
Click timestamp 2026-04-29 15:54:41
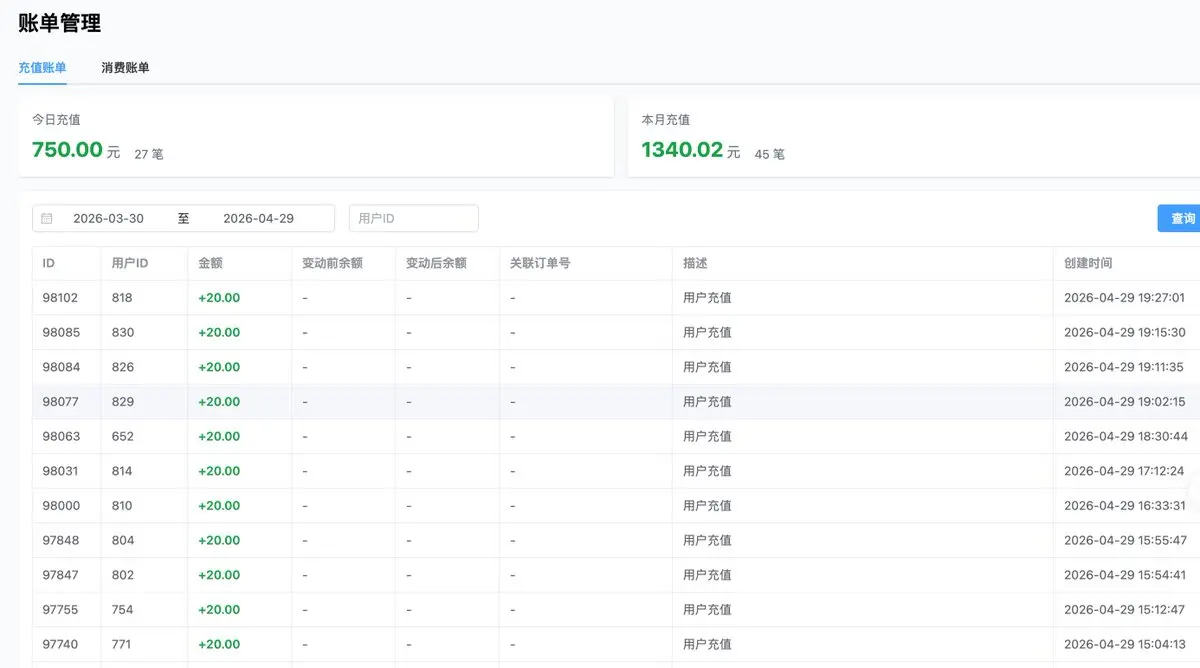click(x=1125, y=575)
